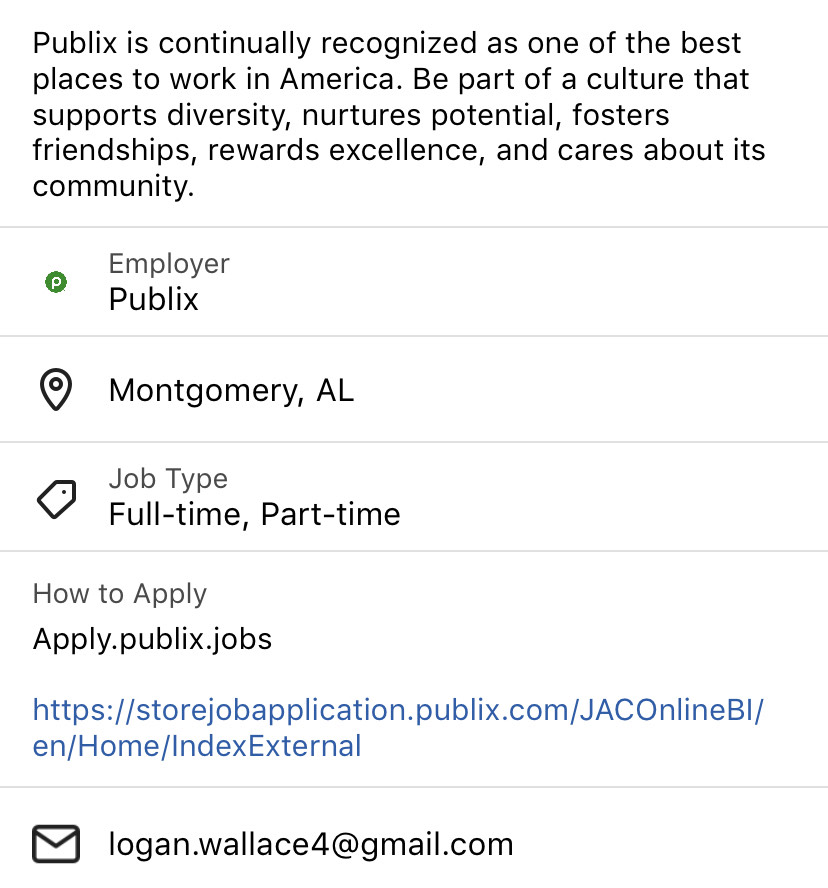Click the Employer label
The image size is (828, 888).
[x=169, y=263]
